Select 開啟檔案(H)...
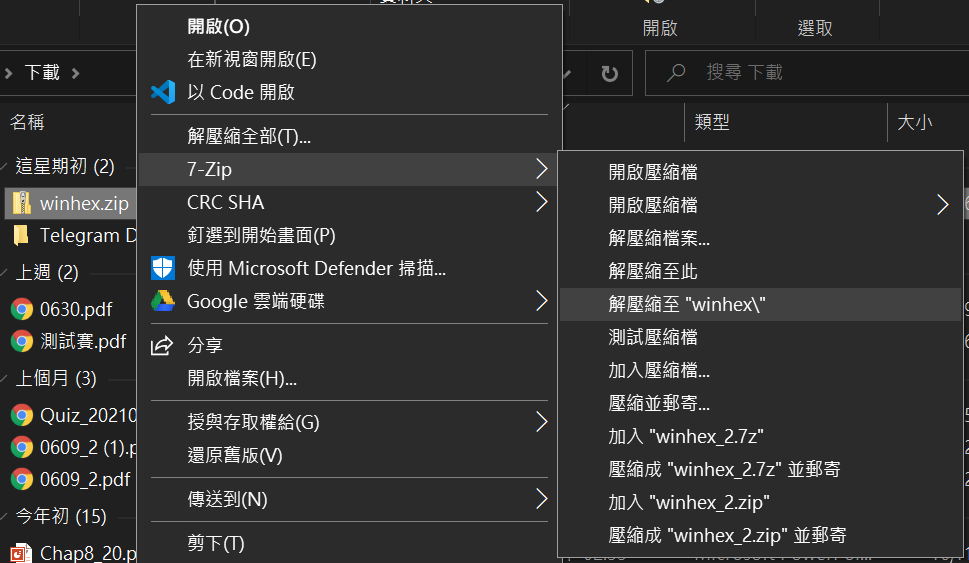This screenshot has width=969, height=563. click(349, 378)
